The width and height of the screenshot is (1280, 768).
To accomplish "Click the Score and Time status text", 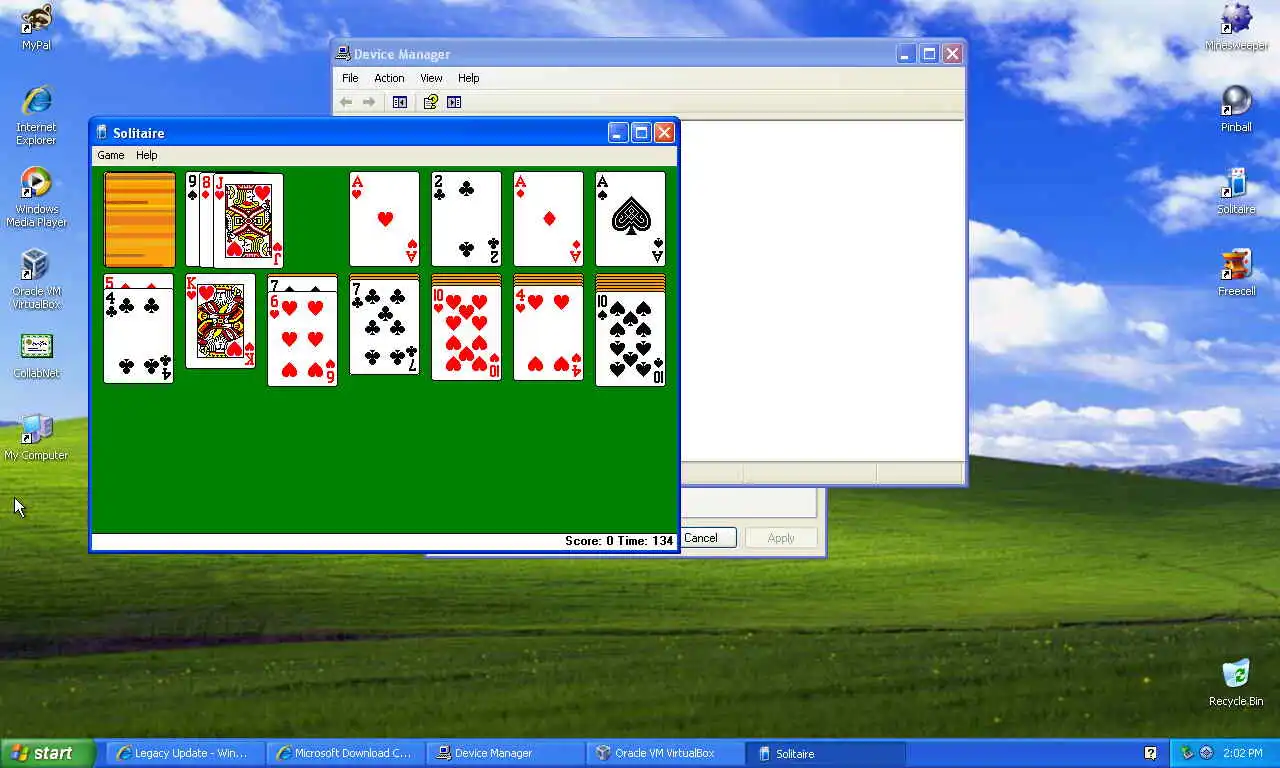I will pyautogui.click(x=619, y=541).
